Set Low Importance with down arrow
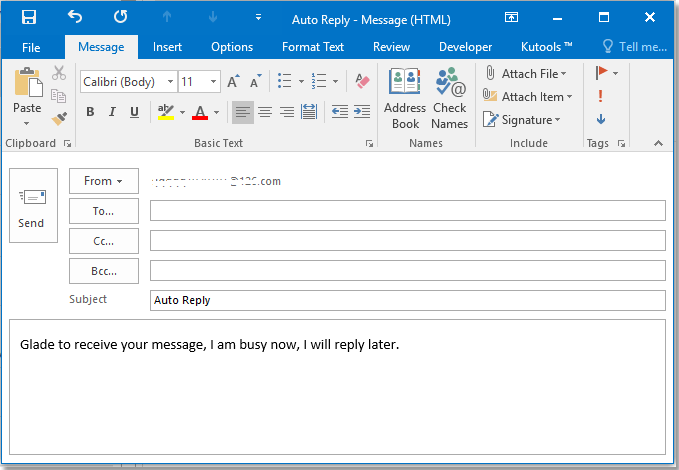 click(x=600, y=119)
